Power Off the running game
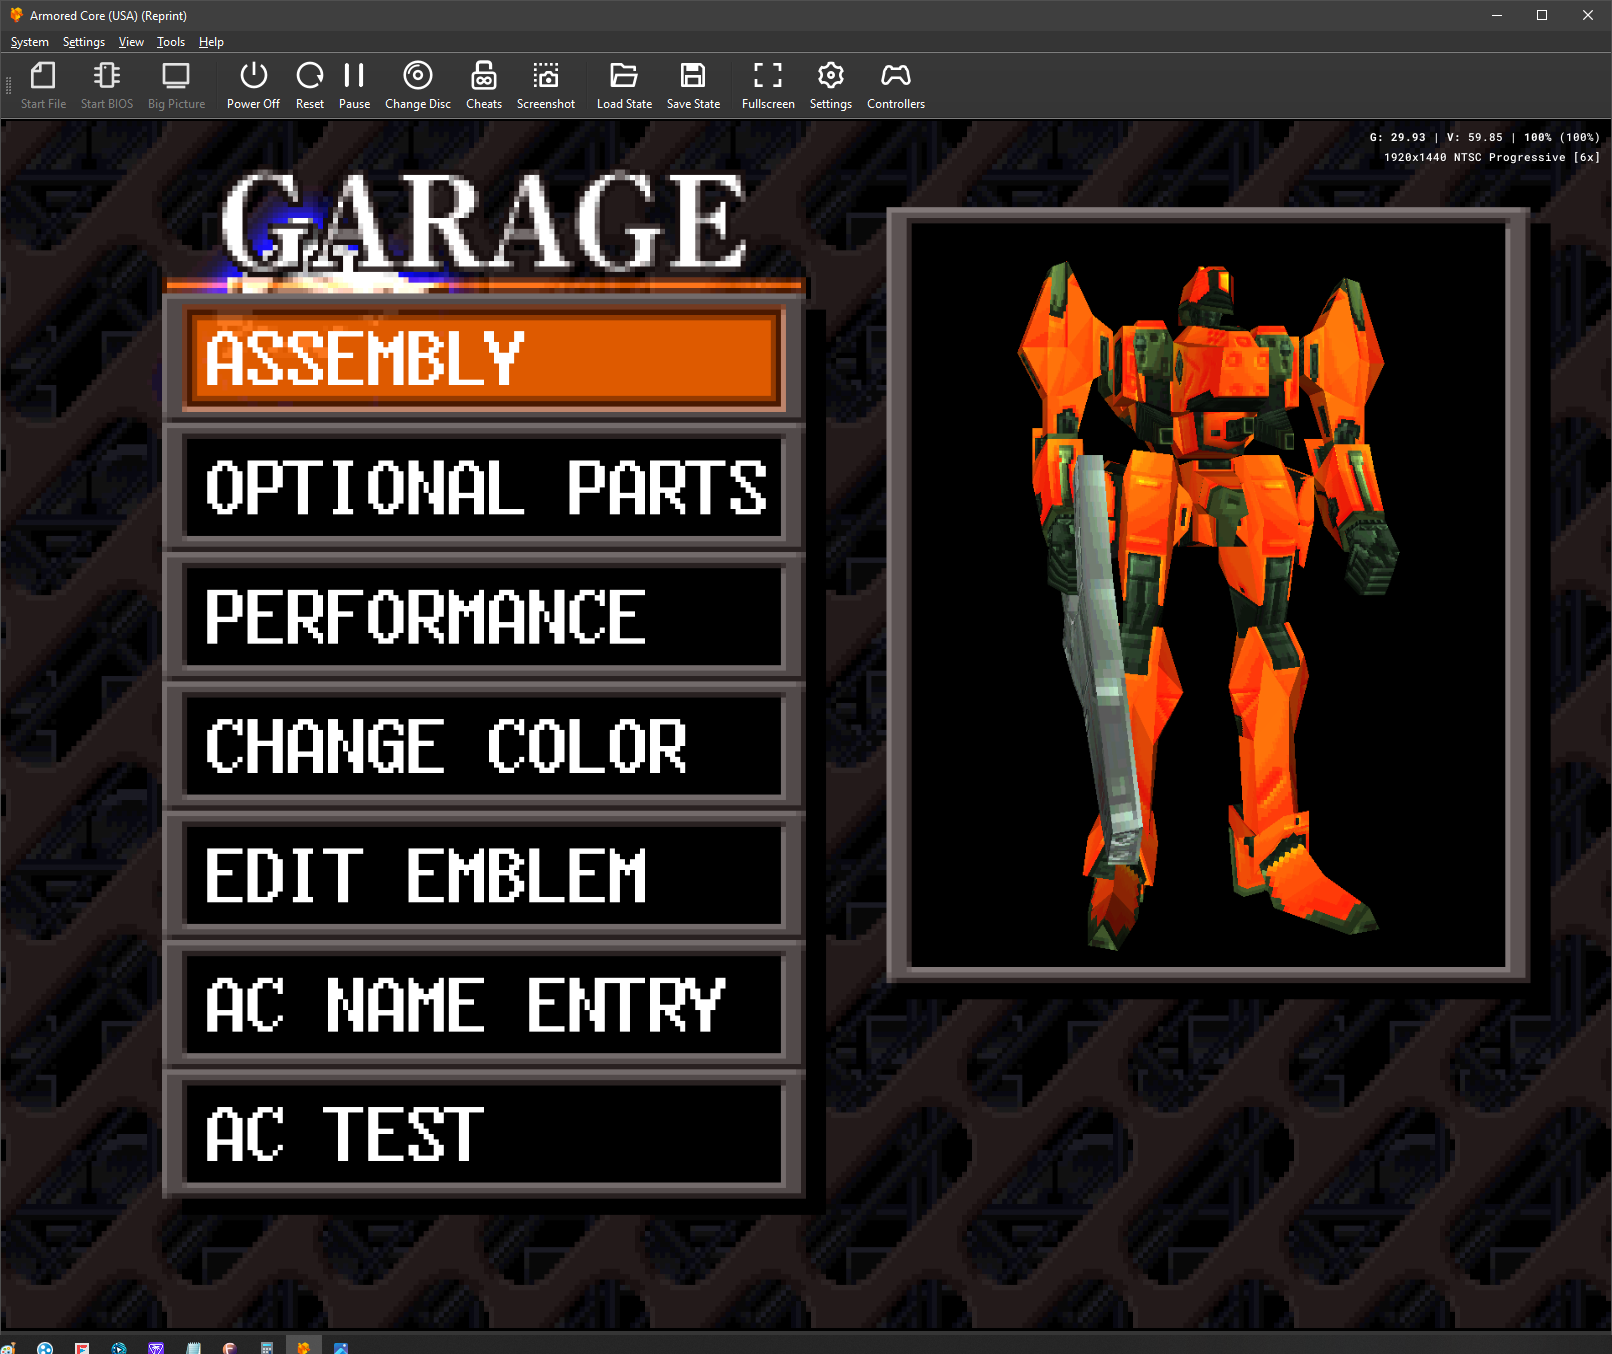The image size is (1612, 1354). coord(253,86)
